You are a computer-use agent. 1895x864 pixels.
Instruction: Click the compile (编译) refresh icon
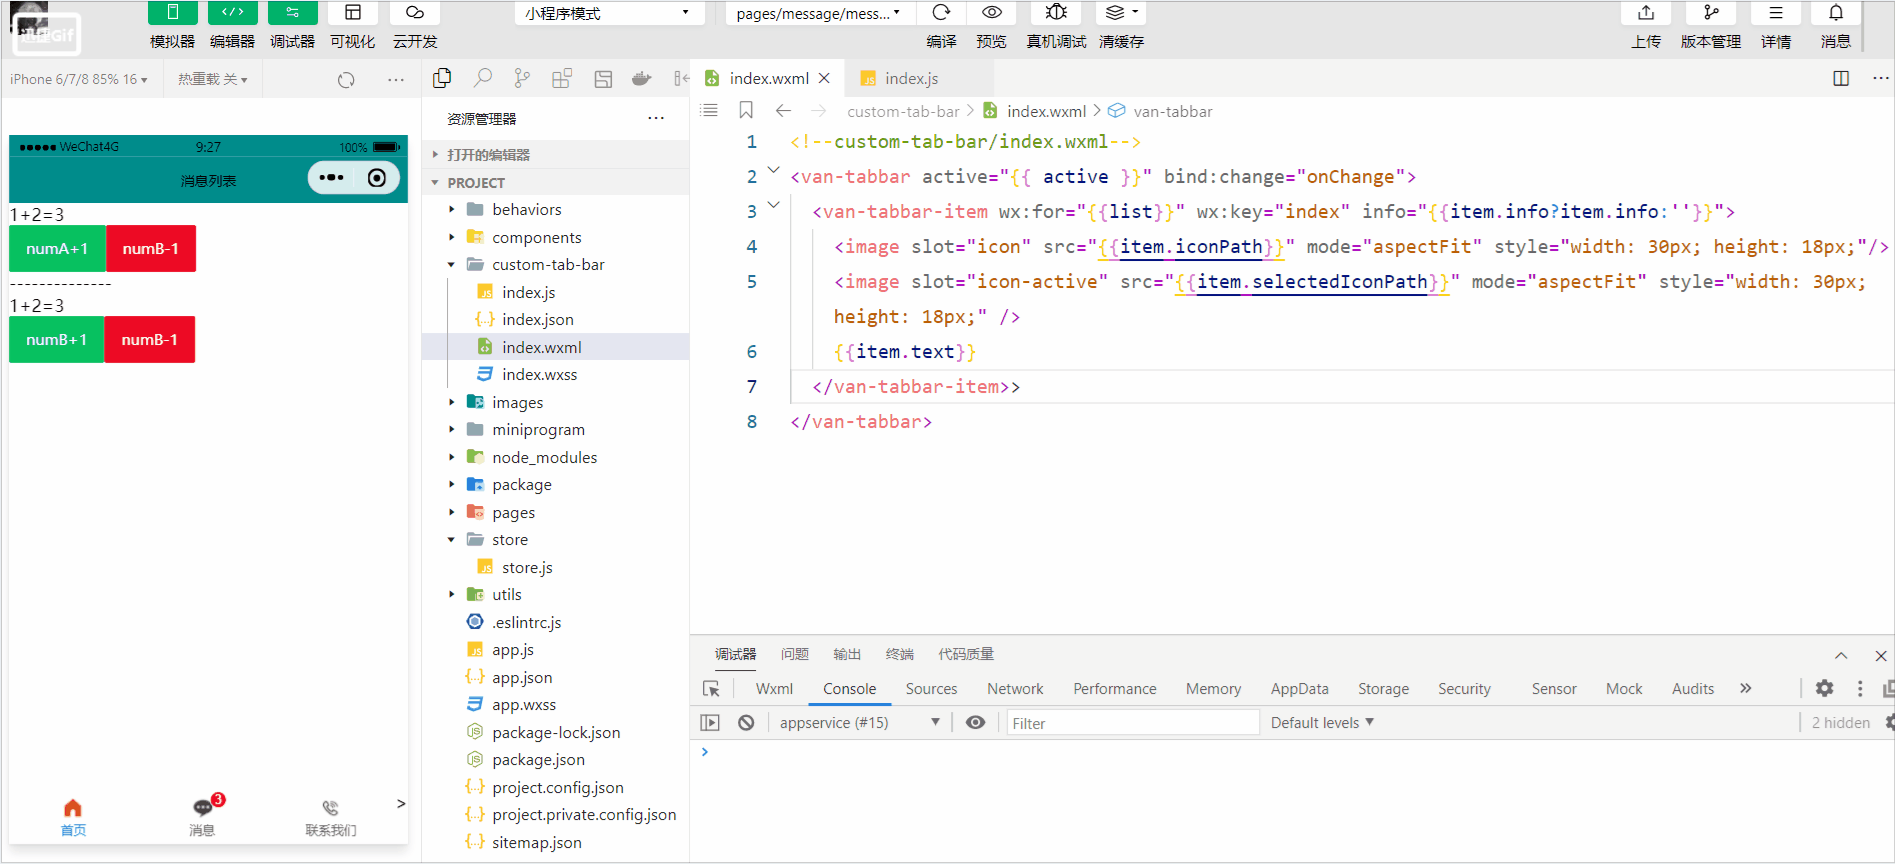[x=941, y=13]
